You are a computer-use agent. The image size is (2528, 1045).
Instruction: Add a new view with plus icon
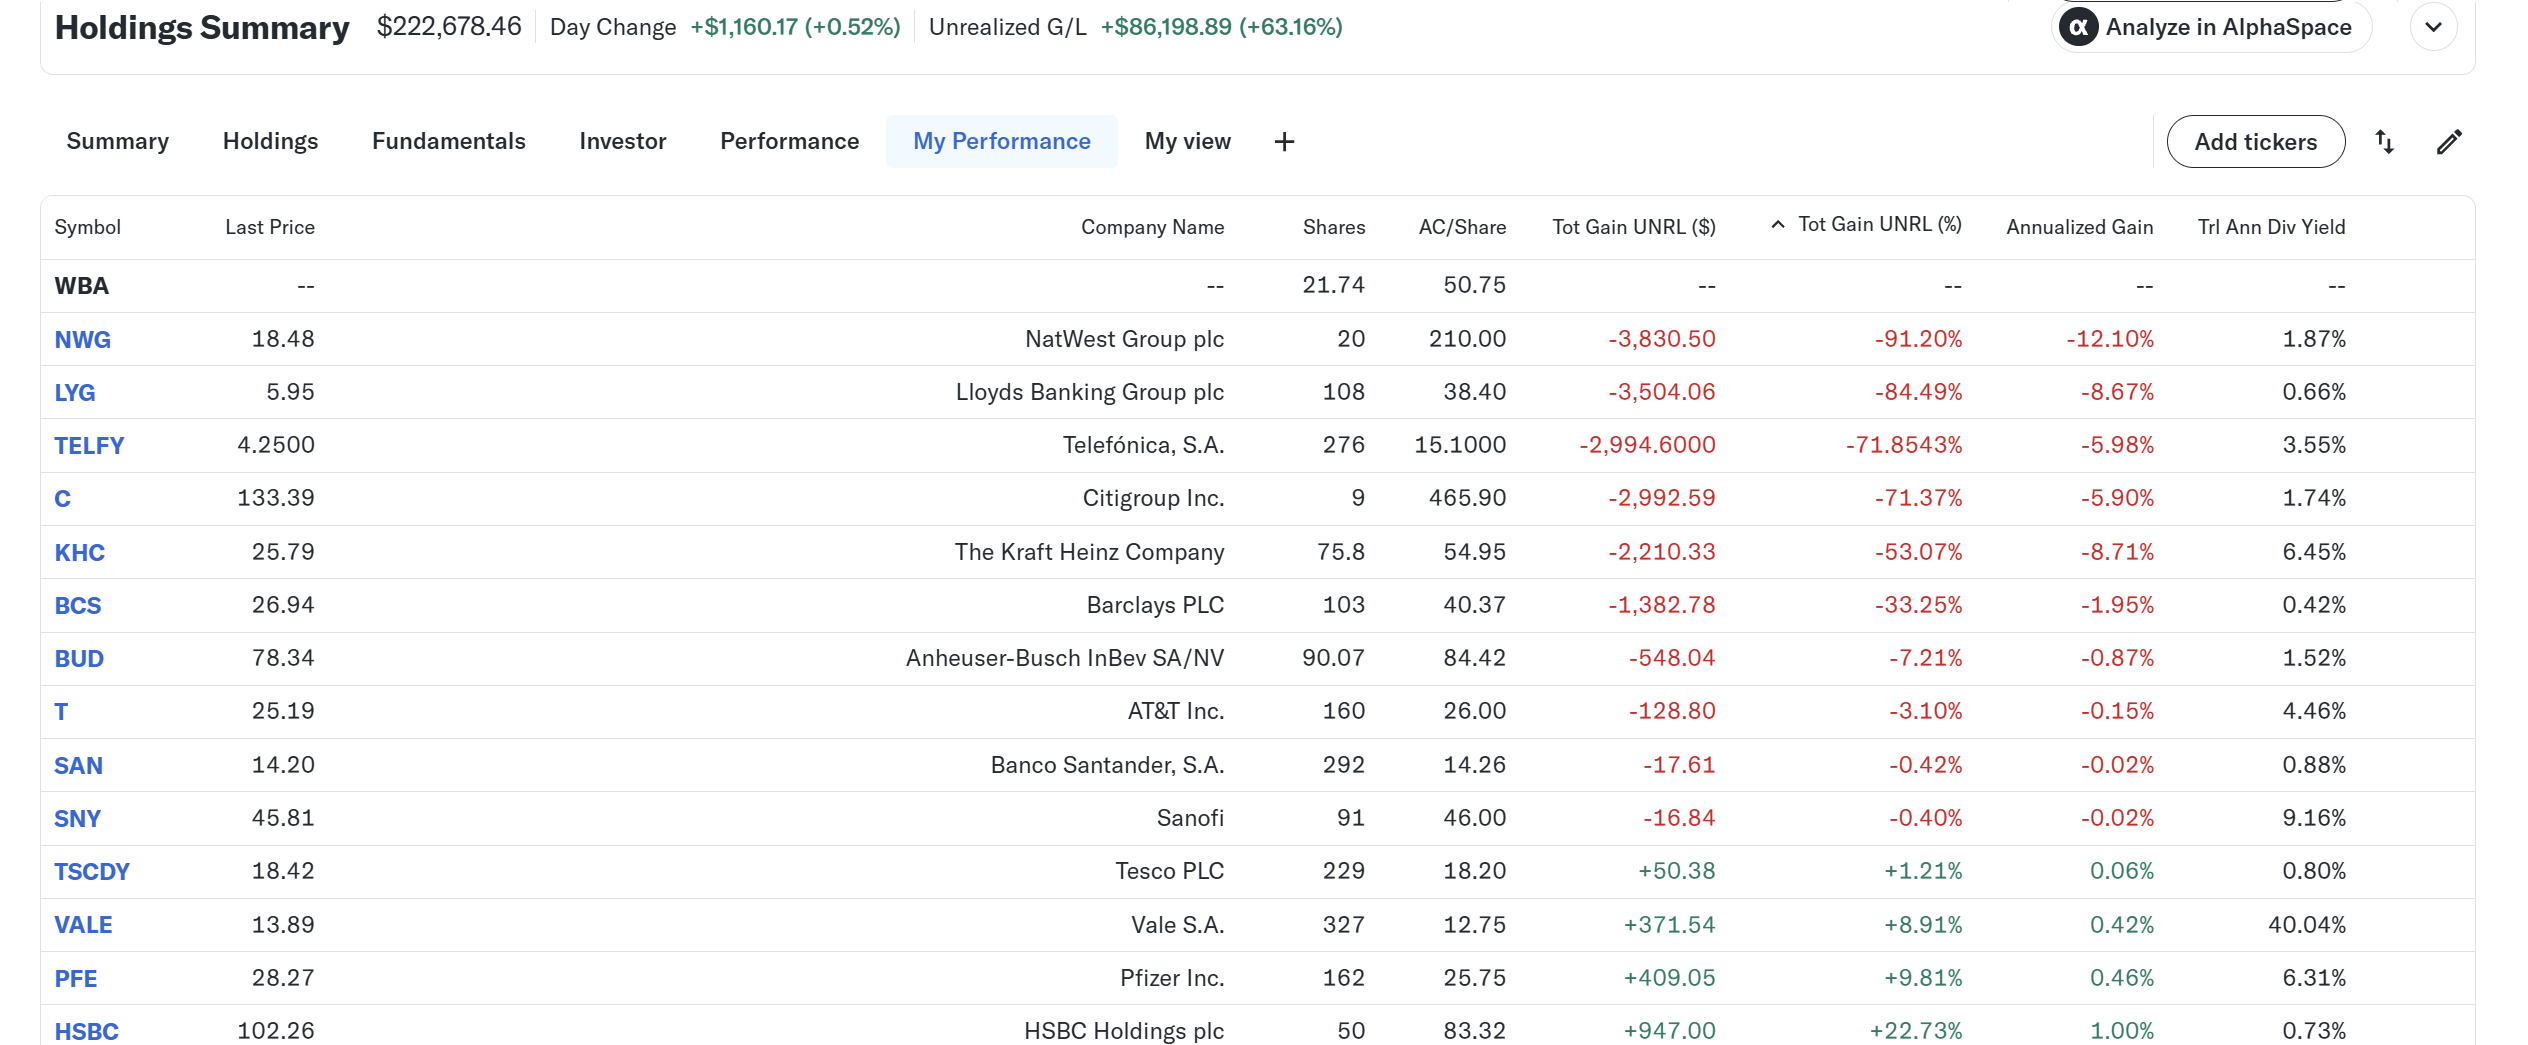[1284, 142]
